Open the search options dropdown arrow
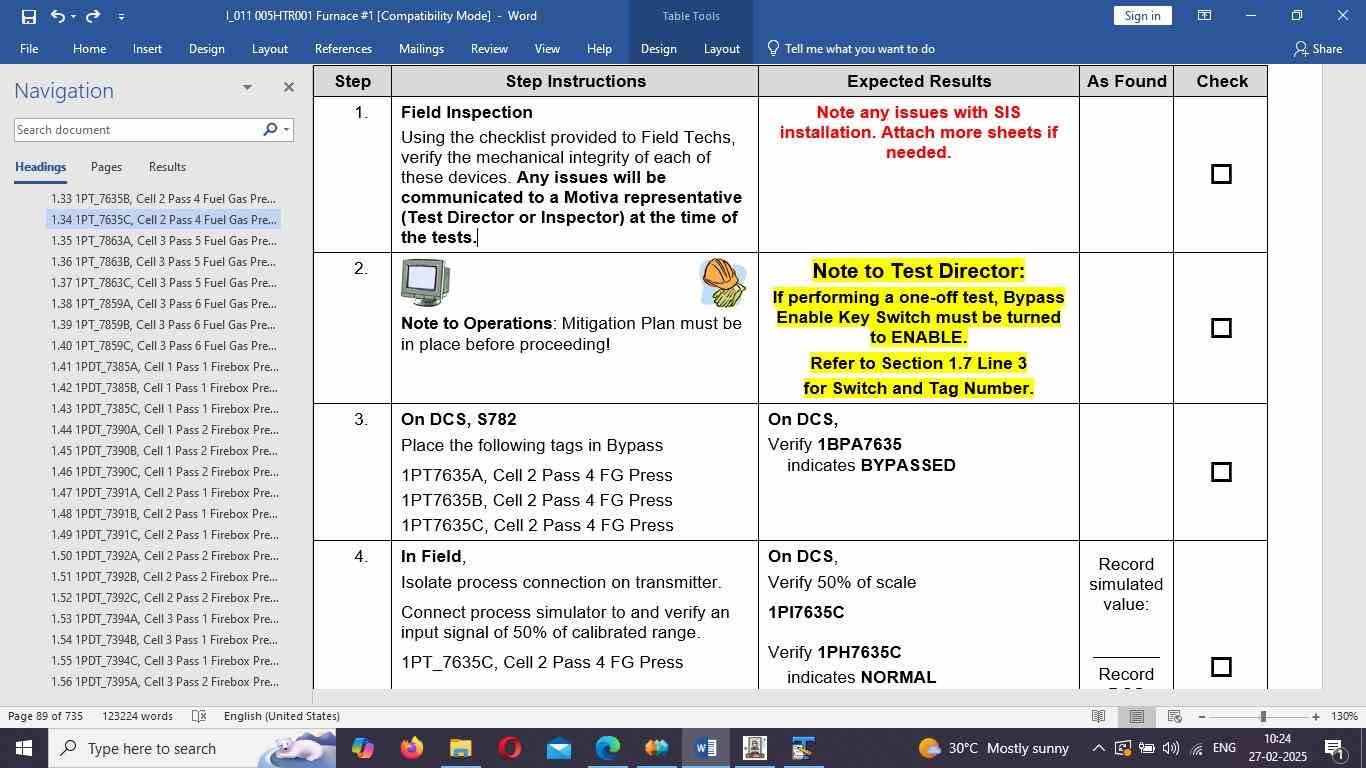Screen dimensions: 1366x768 [287, 130]
